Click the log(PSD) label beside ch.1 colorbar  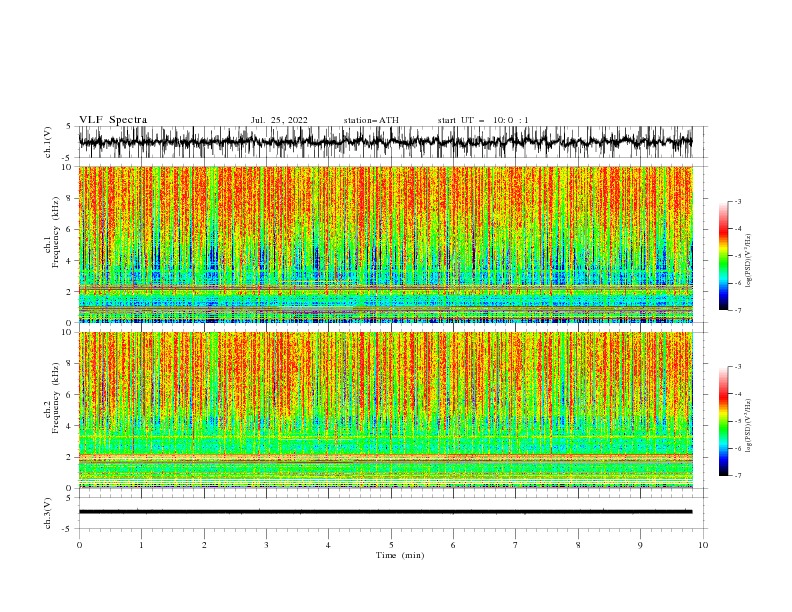tap(748, 261)
